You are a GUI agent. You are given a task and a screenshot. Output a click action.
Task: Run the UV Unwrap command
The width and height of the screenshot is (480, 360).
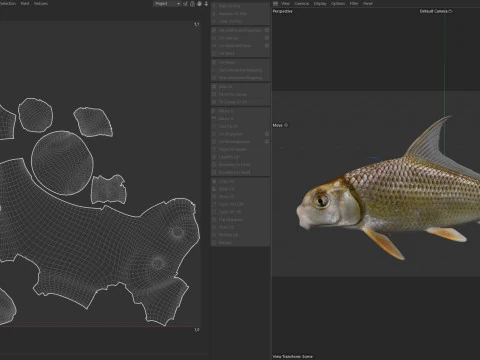click(237, 38)
